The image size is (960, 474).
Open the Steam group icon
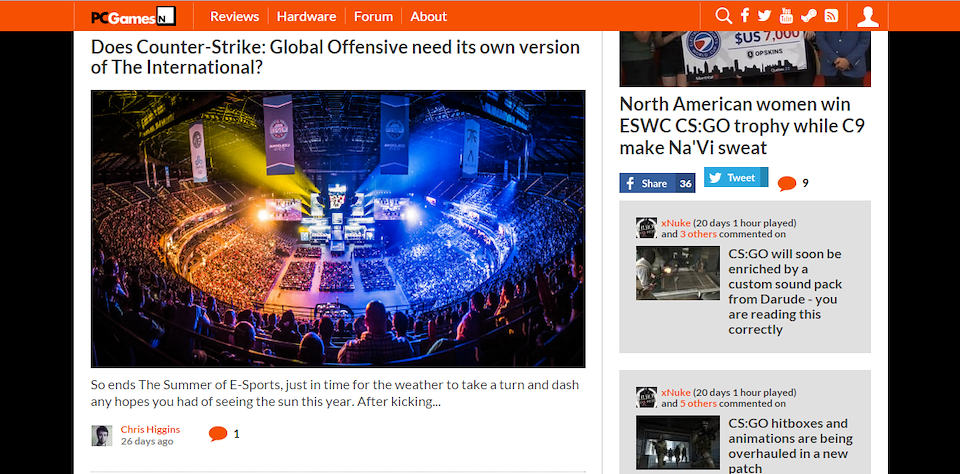pos(808,16)
